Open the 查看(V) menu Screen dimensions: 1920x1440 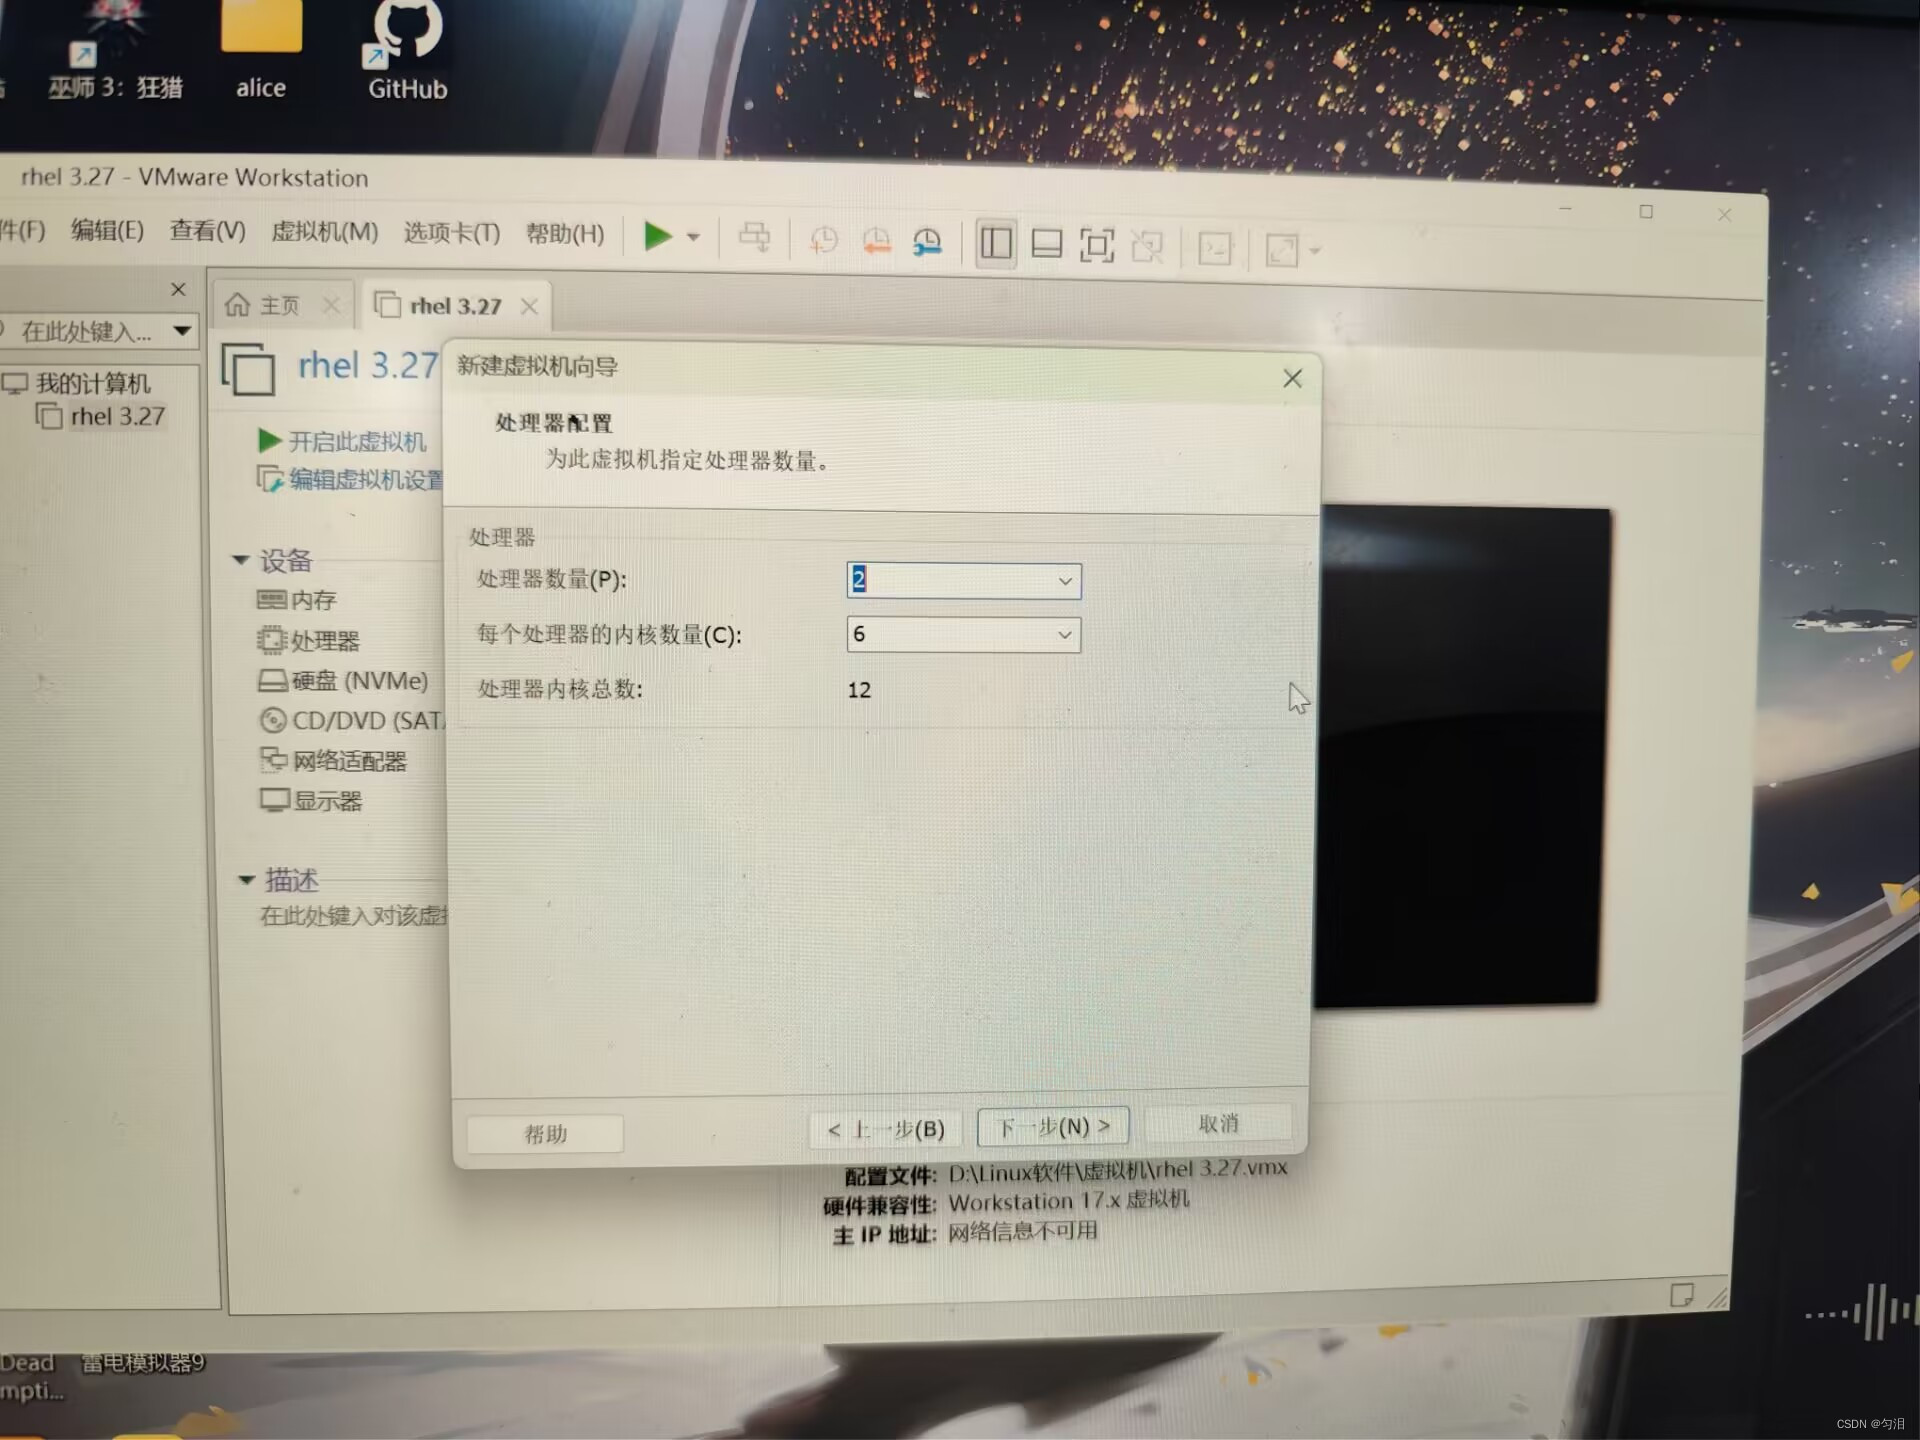pos(207,231)
